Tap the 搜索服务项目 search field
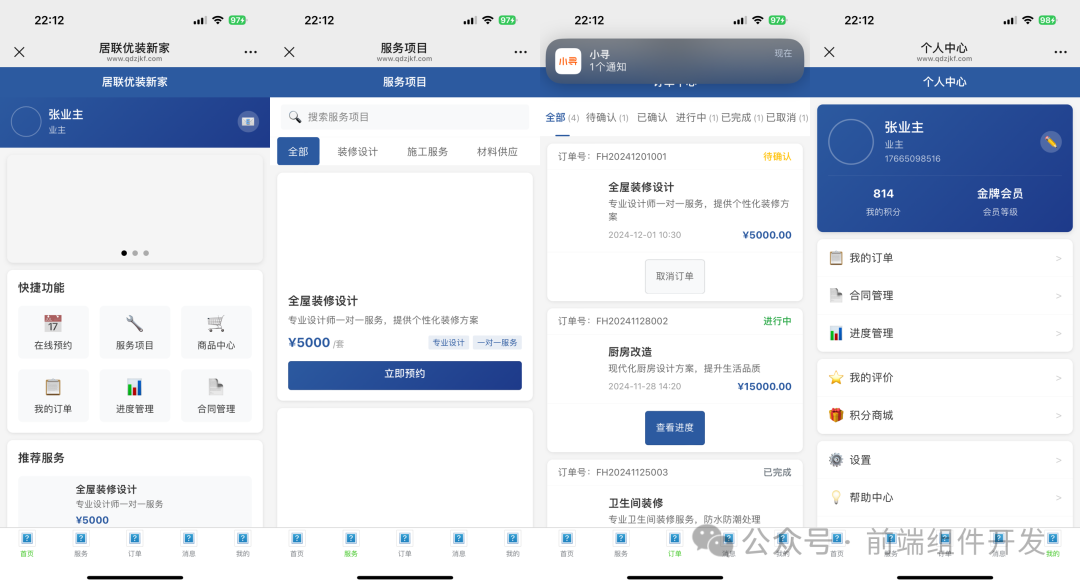This screenshot has width=1080, height=585. pyautogui.click(x=404, y=117)
